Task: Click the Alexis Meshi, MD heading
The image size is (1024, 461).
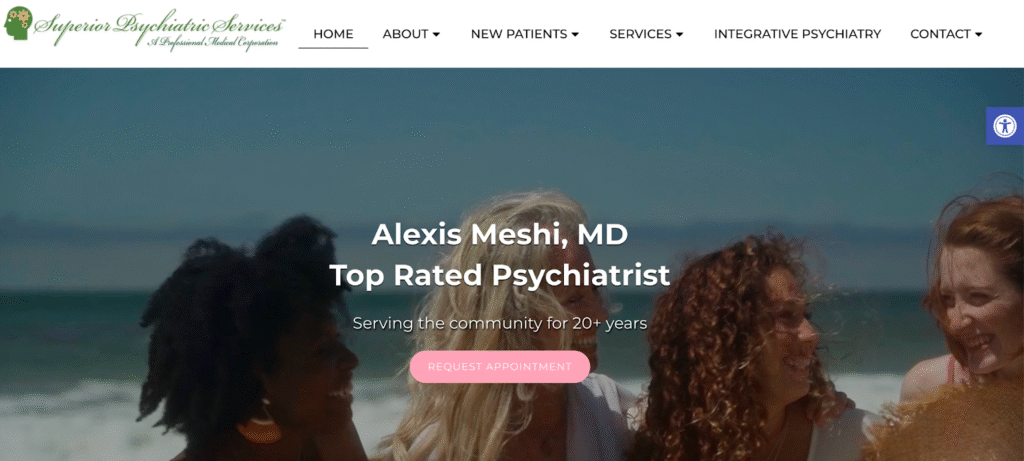Action: pyautogui.click(x=500, y=235)
